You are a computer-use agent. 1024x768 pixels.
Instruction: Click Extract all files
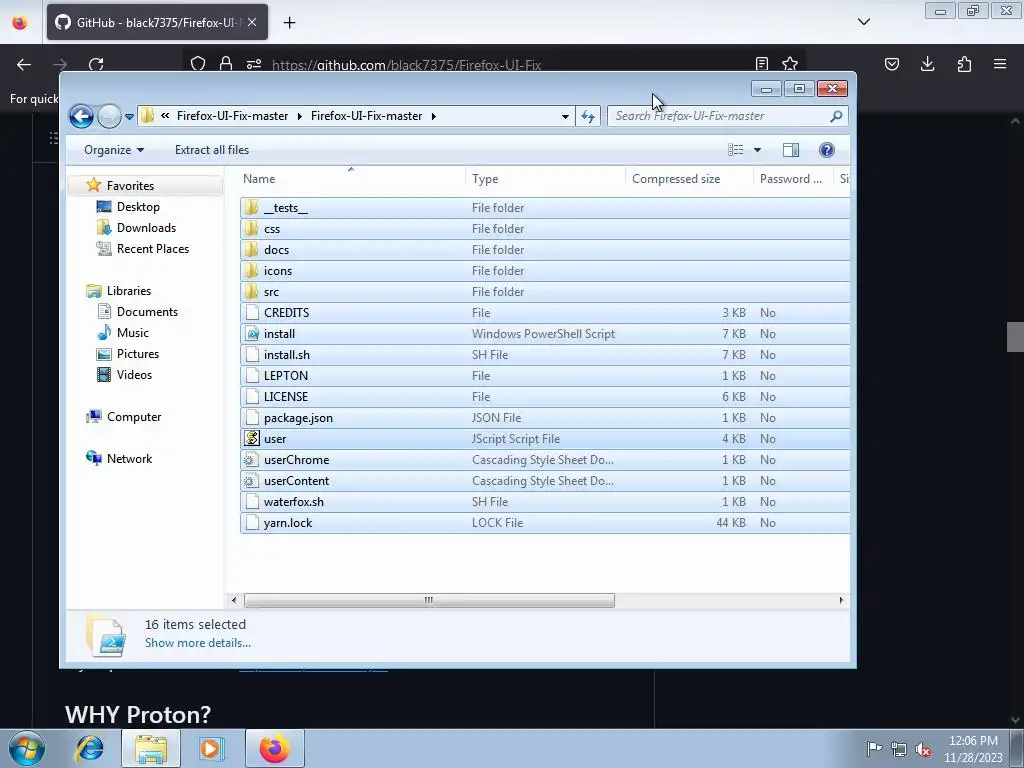click(x=212, y=150)
